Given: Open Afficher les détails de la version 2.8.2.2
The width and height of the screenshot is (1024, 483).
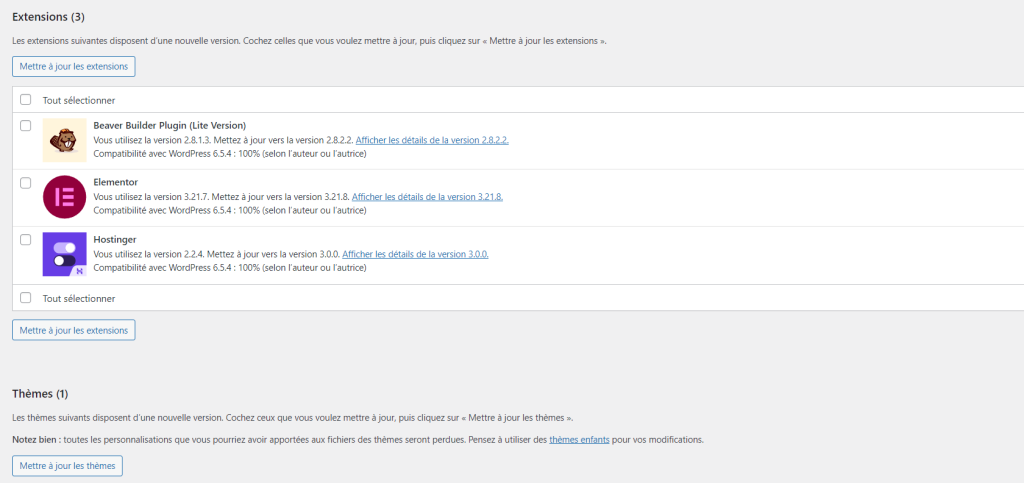Looking at the screenshot, I should point(432,140).
